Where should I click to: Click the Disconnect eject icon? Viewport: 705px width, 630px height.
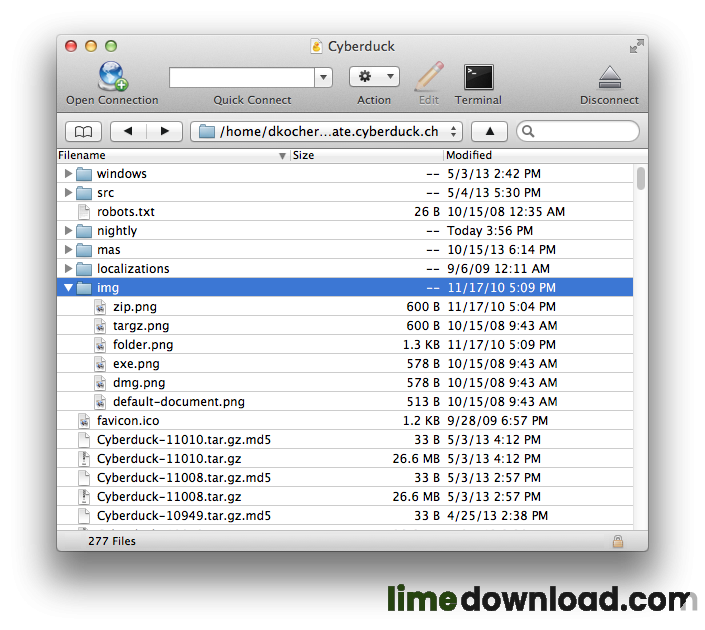(609, 77)
